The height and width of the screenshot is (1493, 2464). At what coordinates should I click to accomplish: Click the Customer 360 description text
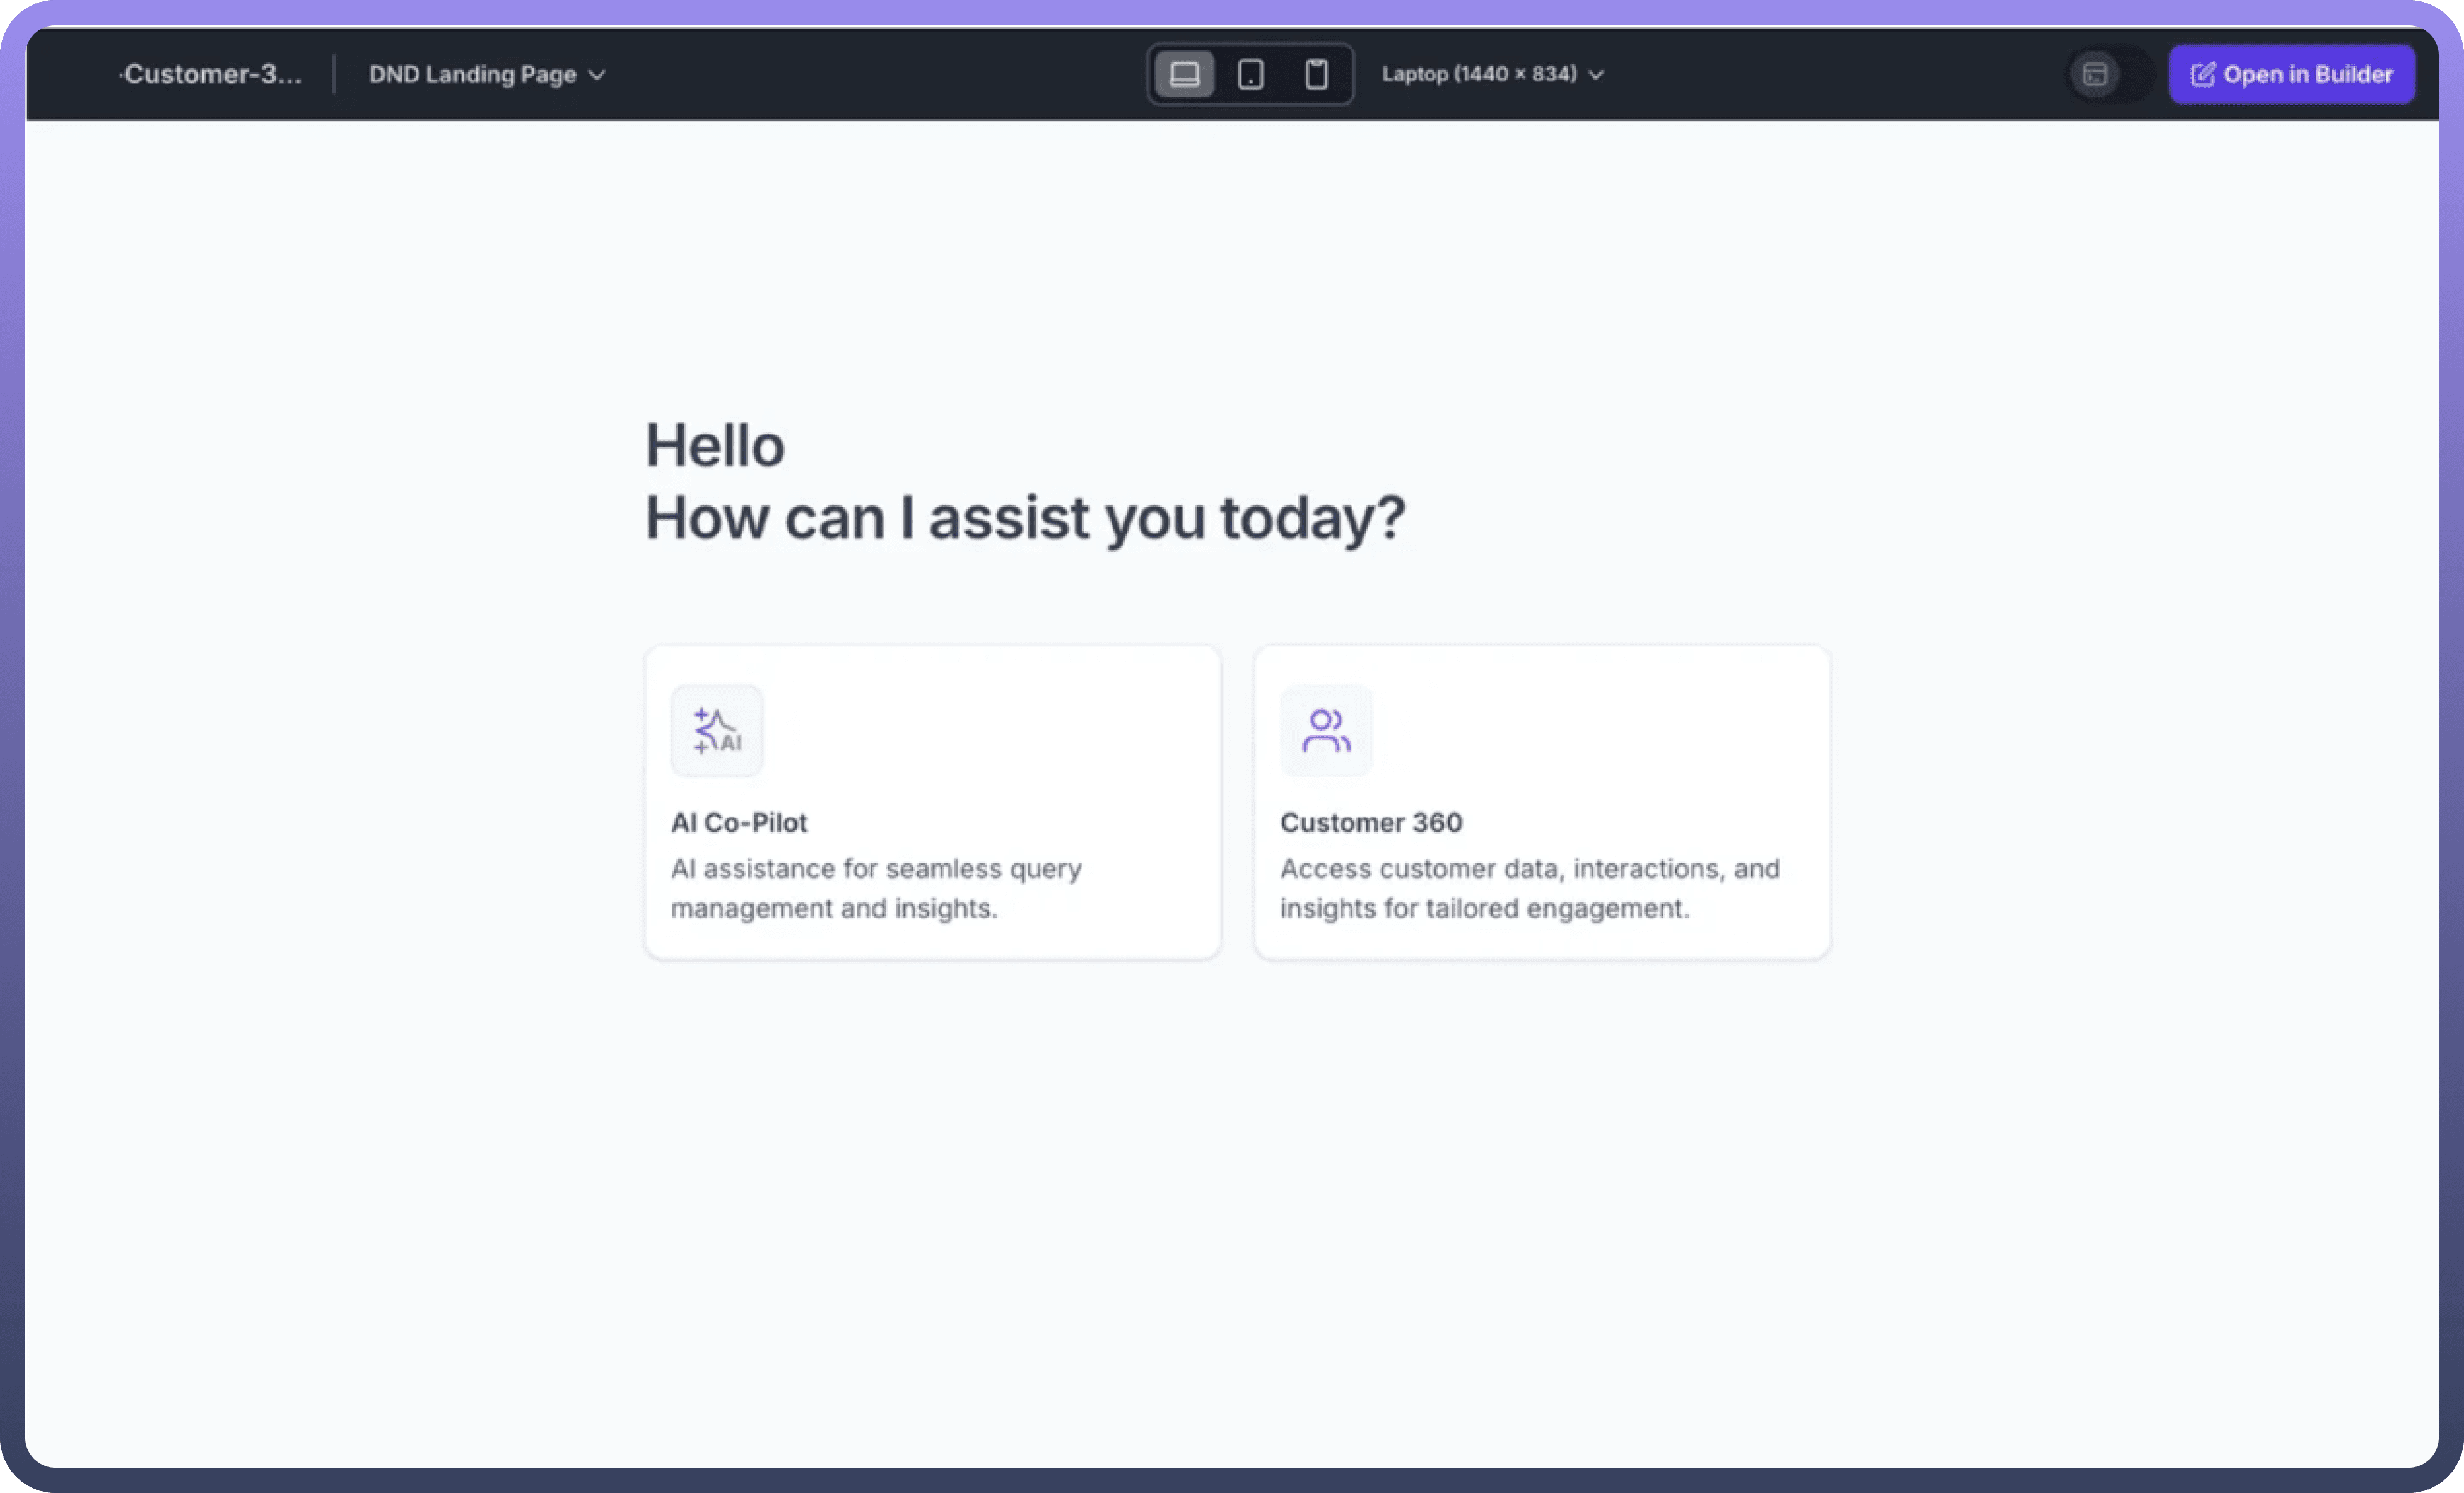click(1529, 888)
